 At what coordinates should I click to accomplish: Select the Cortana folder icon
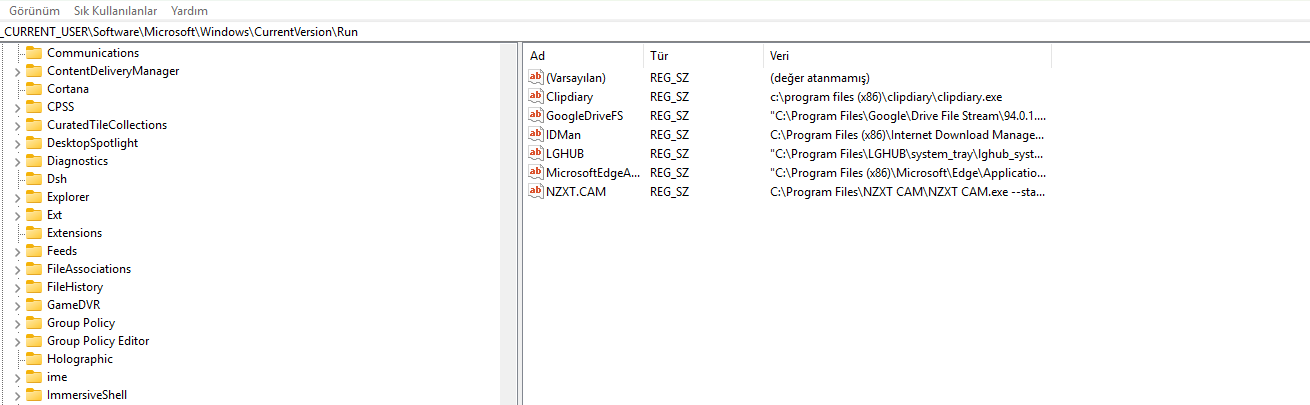(x=33, y=89)
